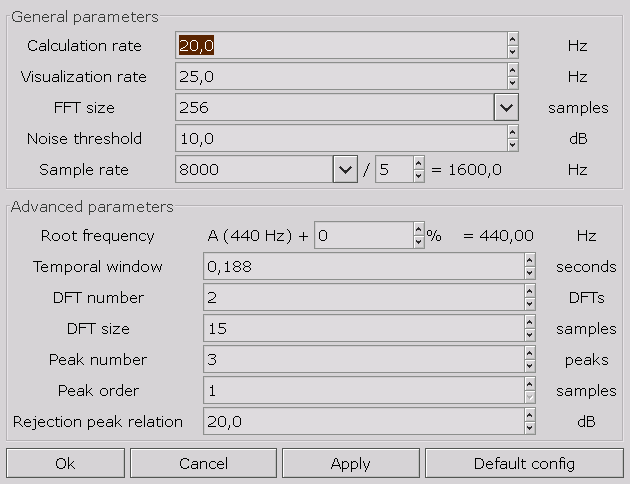Viewport: 630px width, 484px height.
Task: Decrease Temporal window value
Action: click(530, 272)
